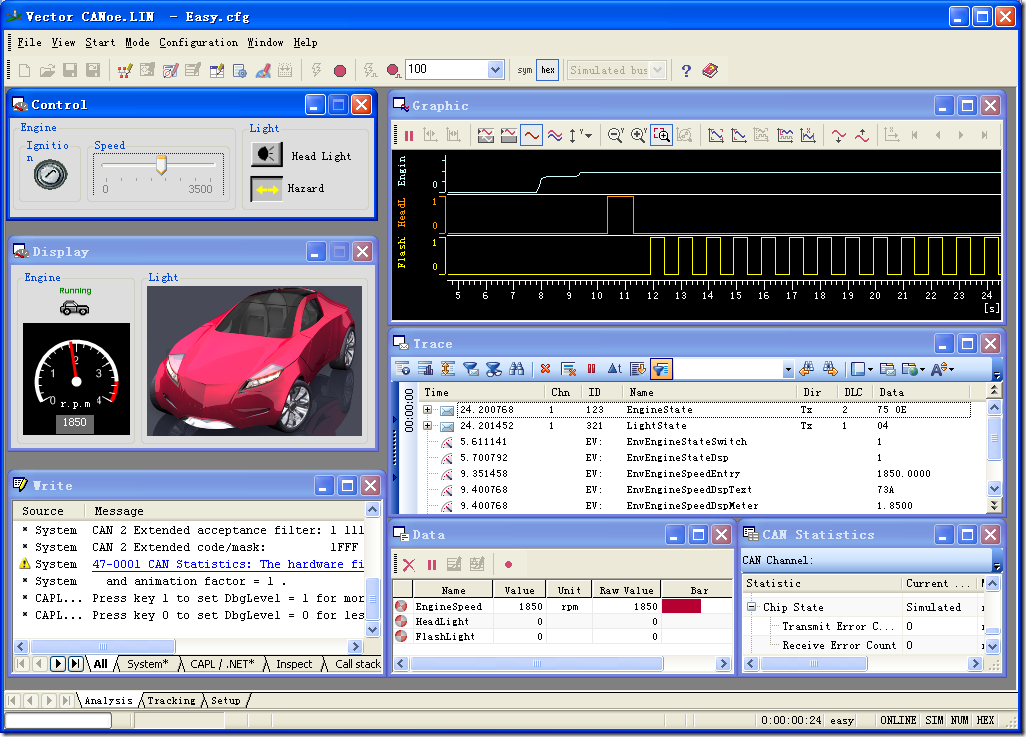Click the binoculars search icon in Trace toolbar
Screen dimensions: 1026x737
tap(516, 369)
